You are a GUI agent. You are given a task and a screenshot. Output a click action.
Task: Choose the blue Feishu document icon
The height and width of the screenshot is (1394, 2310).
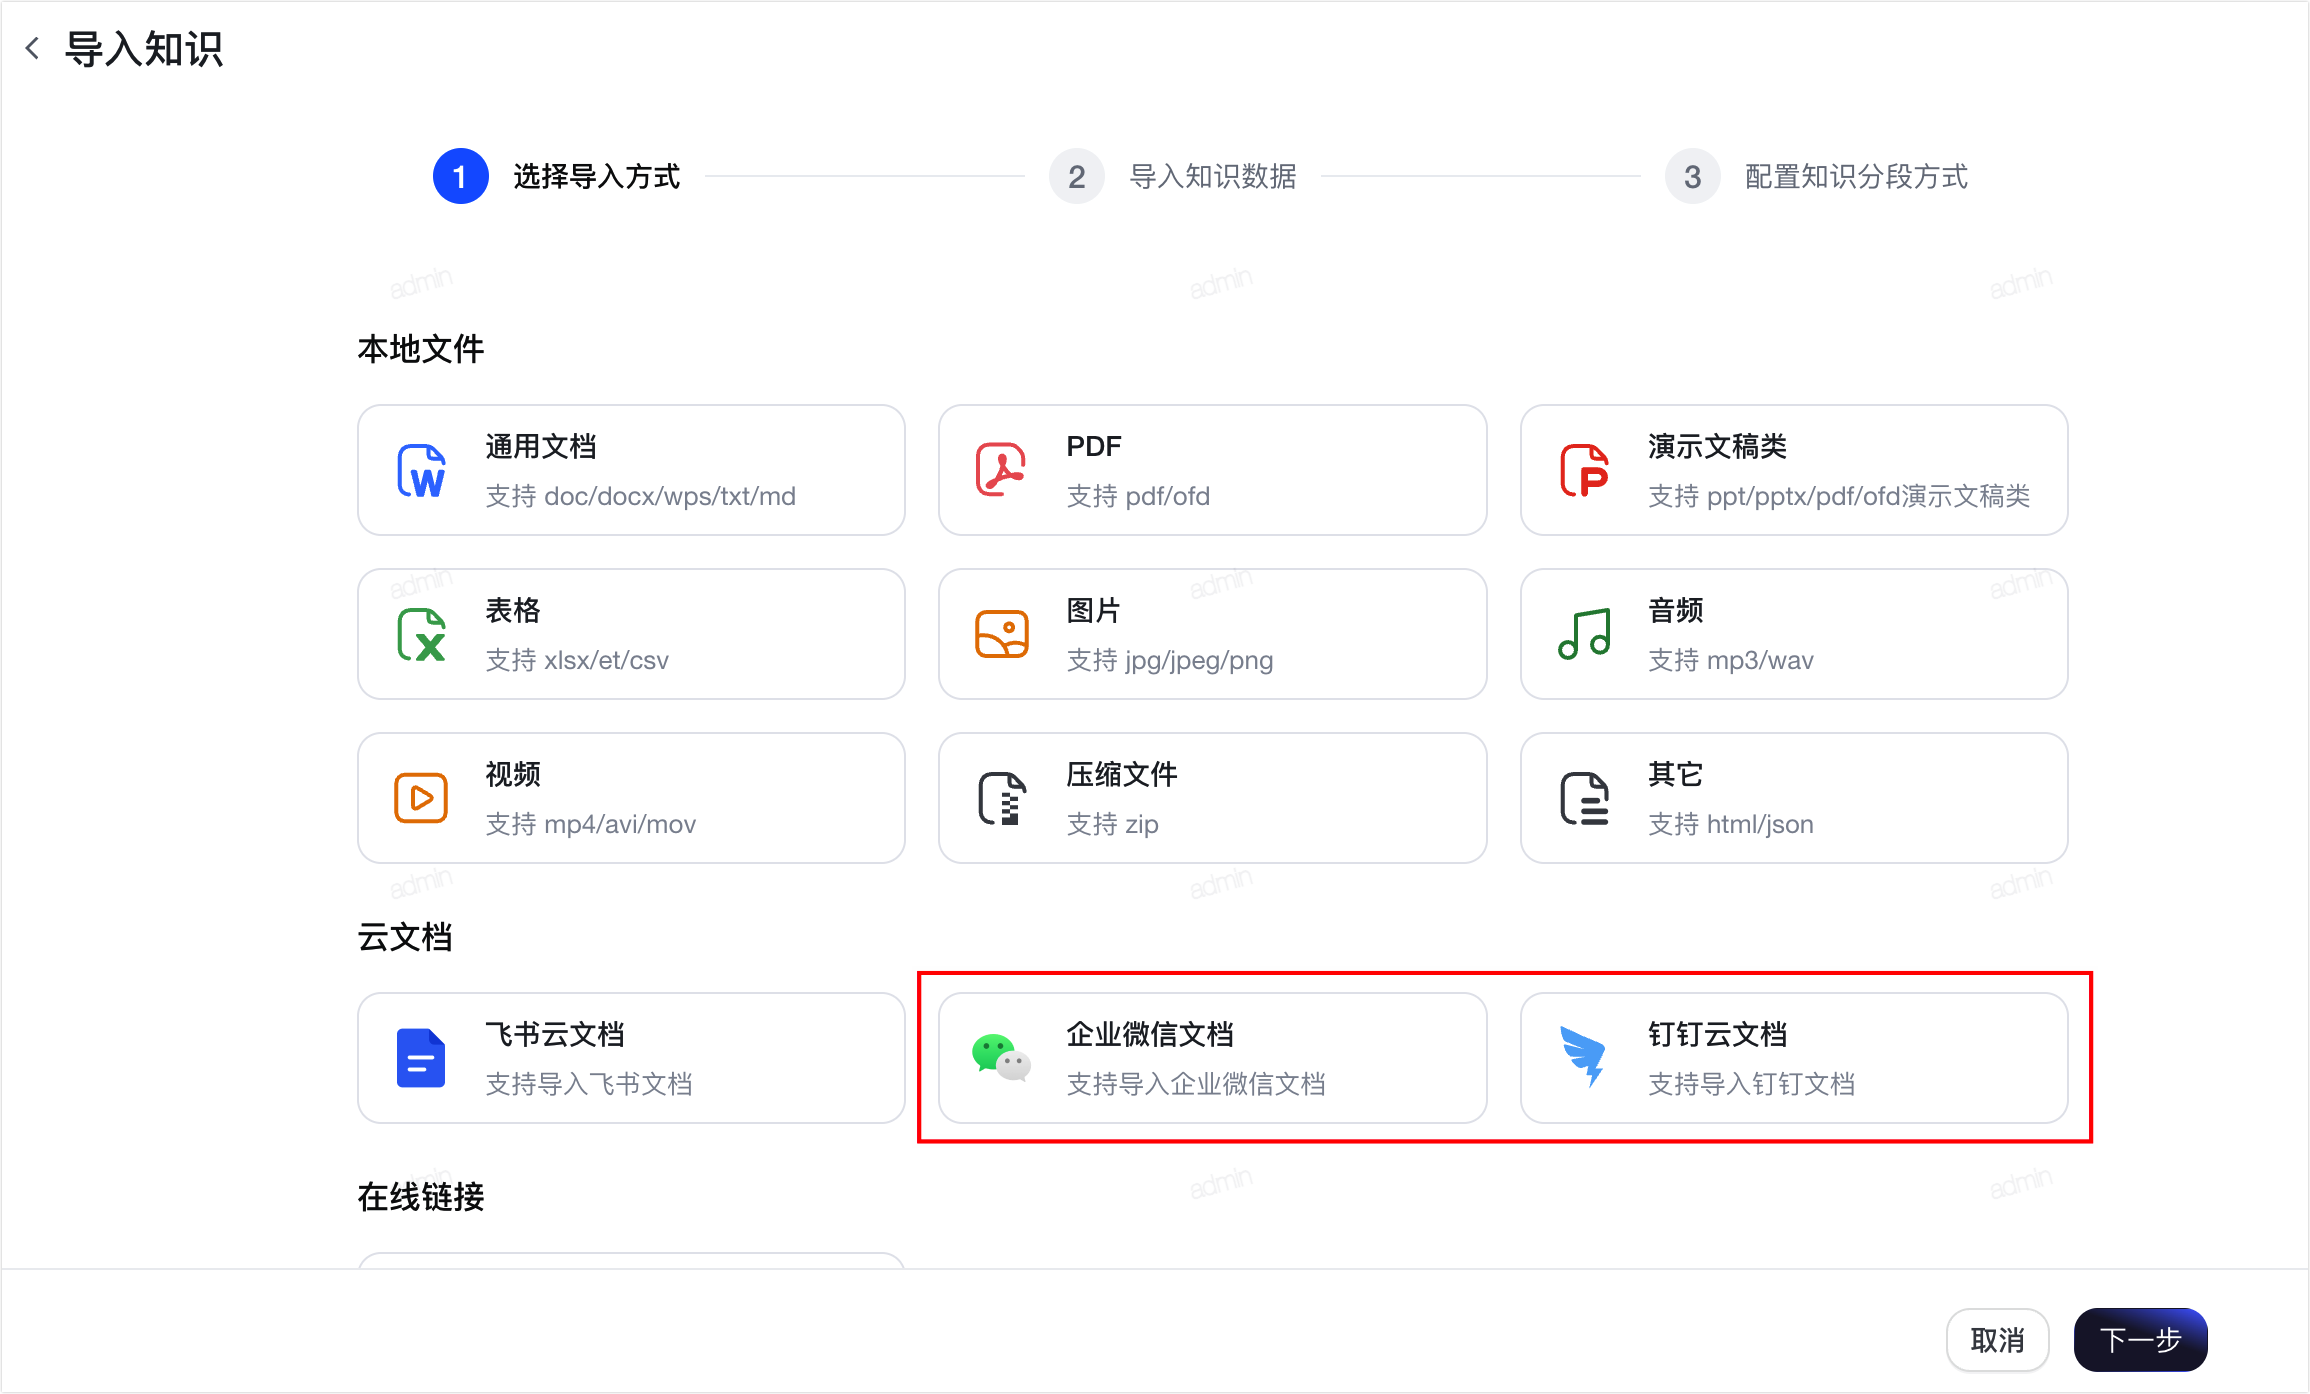pyautogui.click(x=421, y=1058)
